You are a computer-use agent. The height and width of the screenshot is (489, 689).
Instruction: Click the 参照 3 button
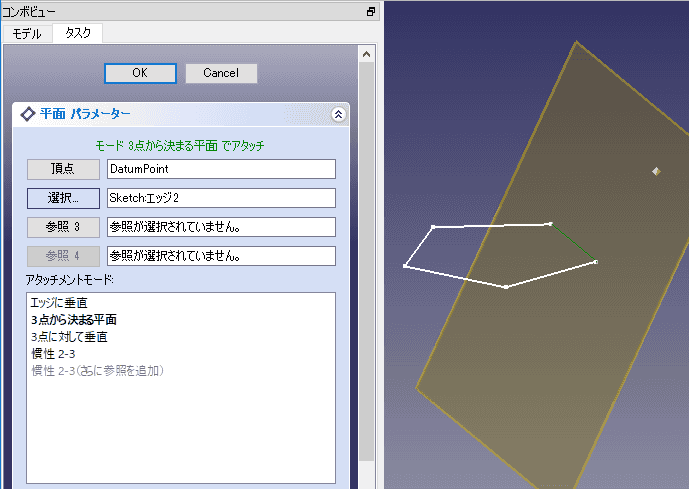point(63,227)
